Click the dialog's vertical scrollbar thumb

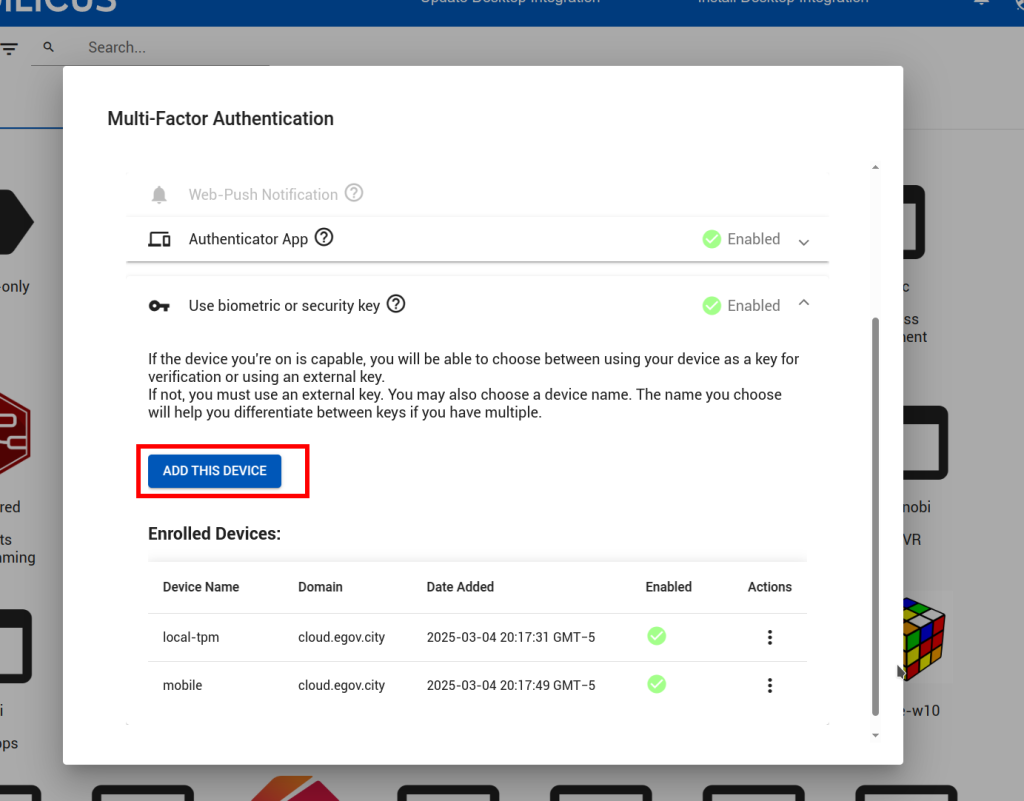[875, 517]
